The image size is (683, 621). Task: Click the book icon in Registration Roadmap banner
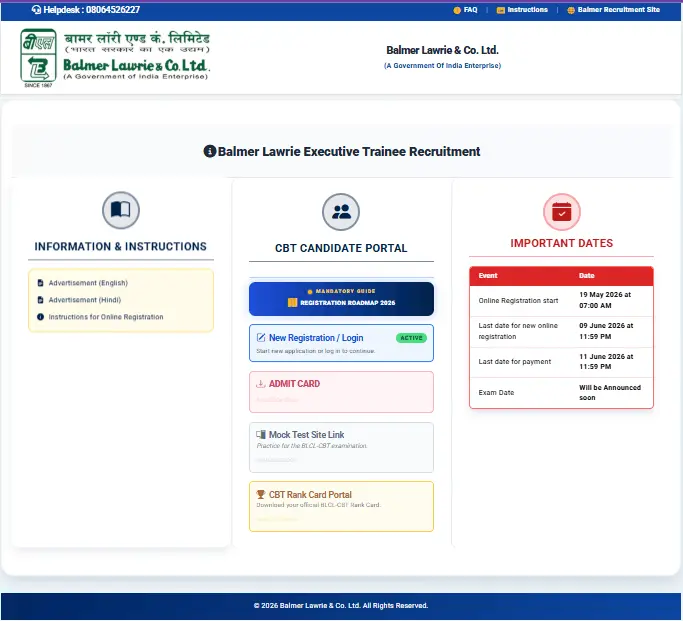click(x=292, y=302)
